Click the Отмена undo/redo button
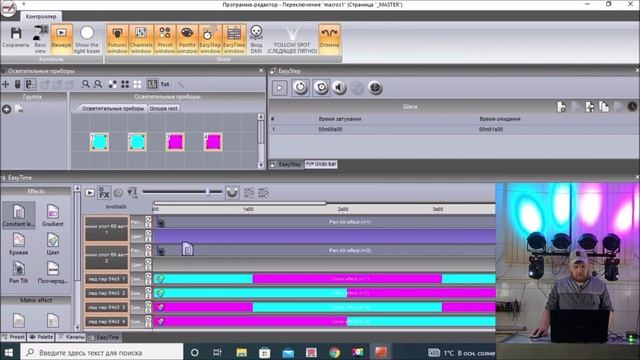This screenshot has height=360, width=640. click(329, 38)
